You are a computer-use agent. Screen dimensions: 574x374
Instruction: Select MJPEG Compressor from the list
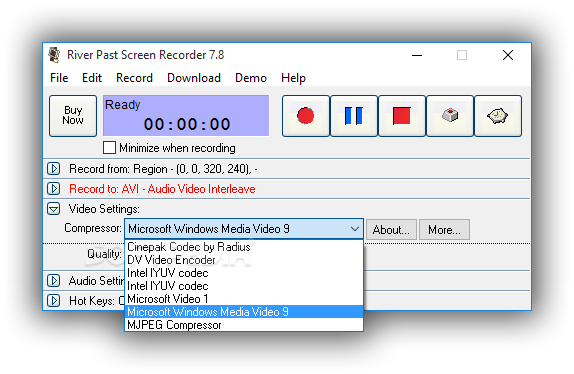coord(244,325)
